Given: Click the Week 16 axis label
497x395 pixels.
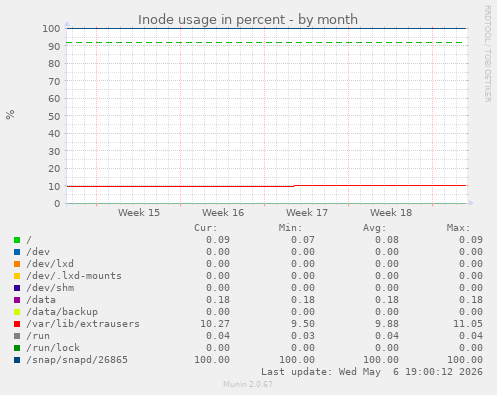Looking at the screenshot, I should 223,213.
